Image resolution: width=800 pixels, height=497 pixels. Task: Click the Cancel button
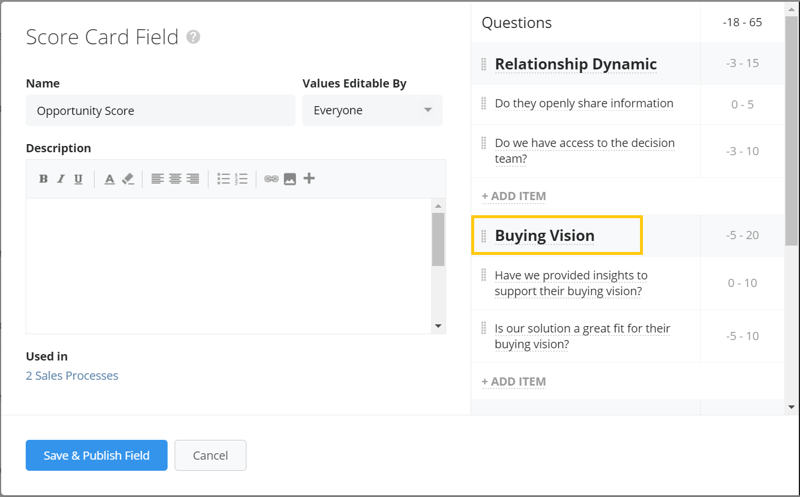point(210,455)
